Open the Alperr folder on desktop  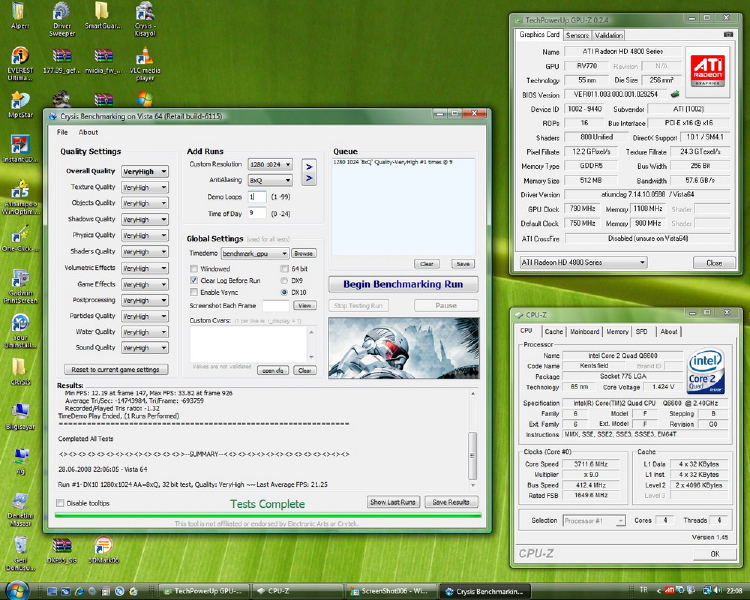(x=20, y=15)
